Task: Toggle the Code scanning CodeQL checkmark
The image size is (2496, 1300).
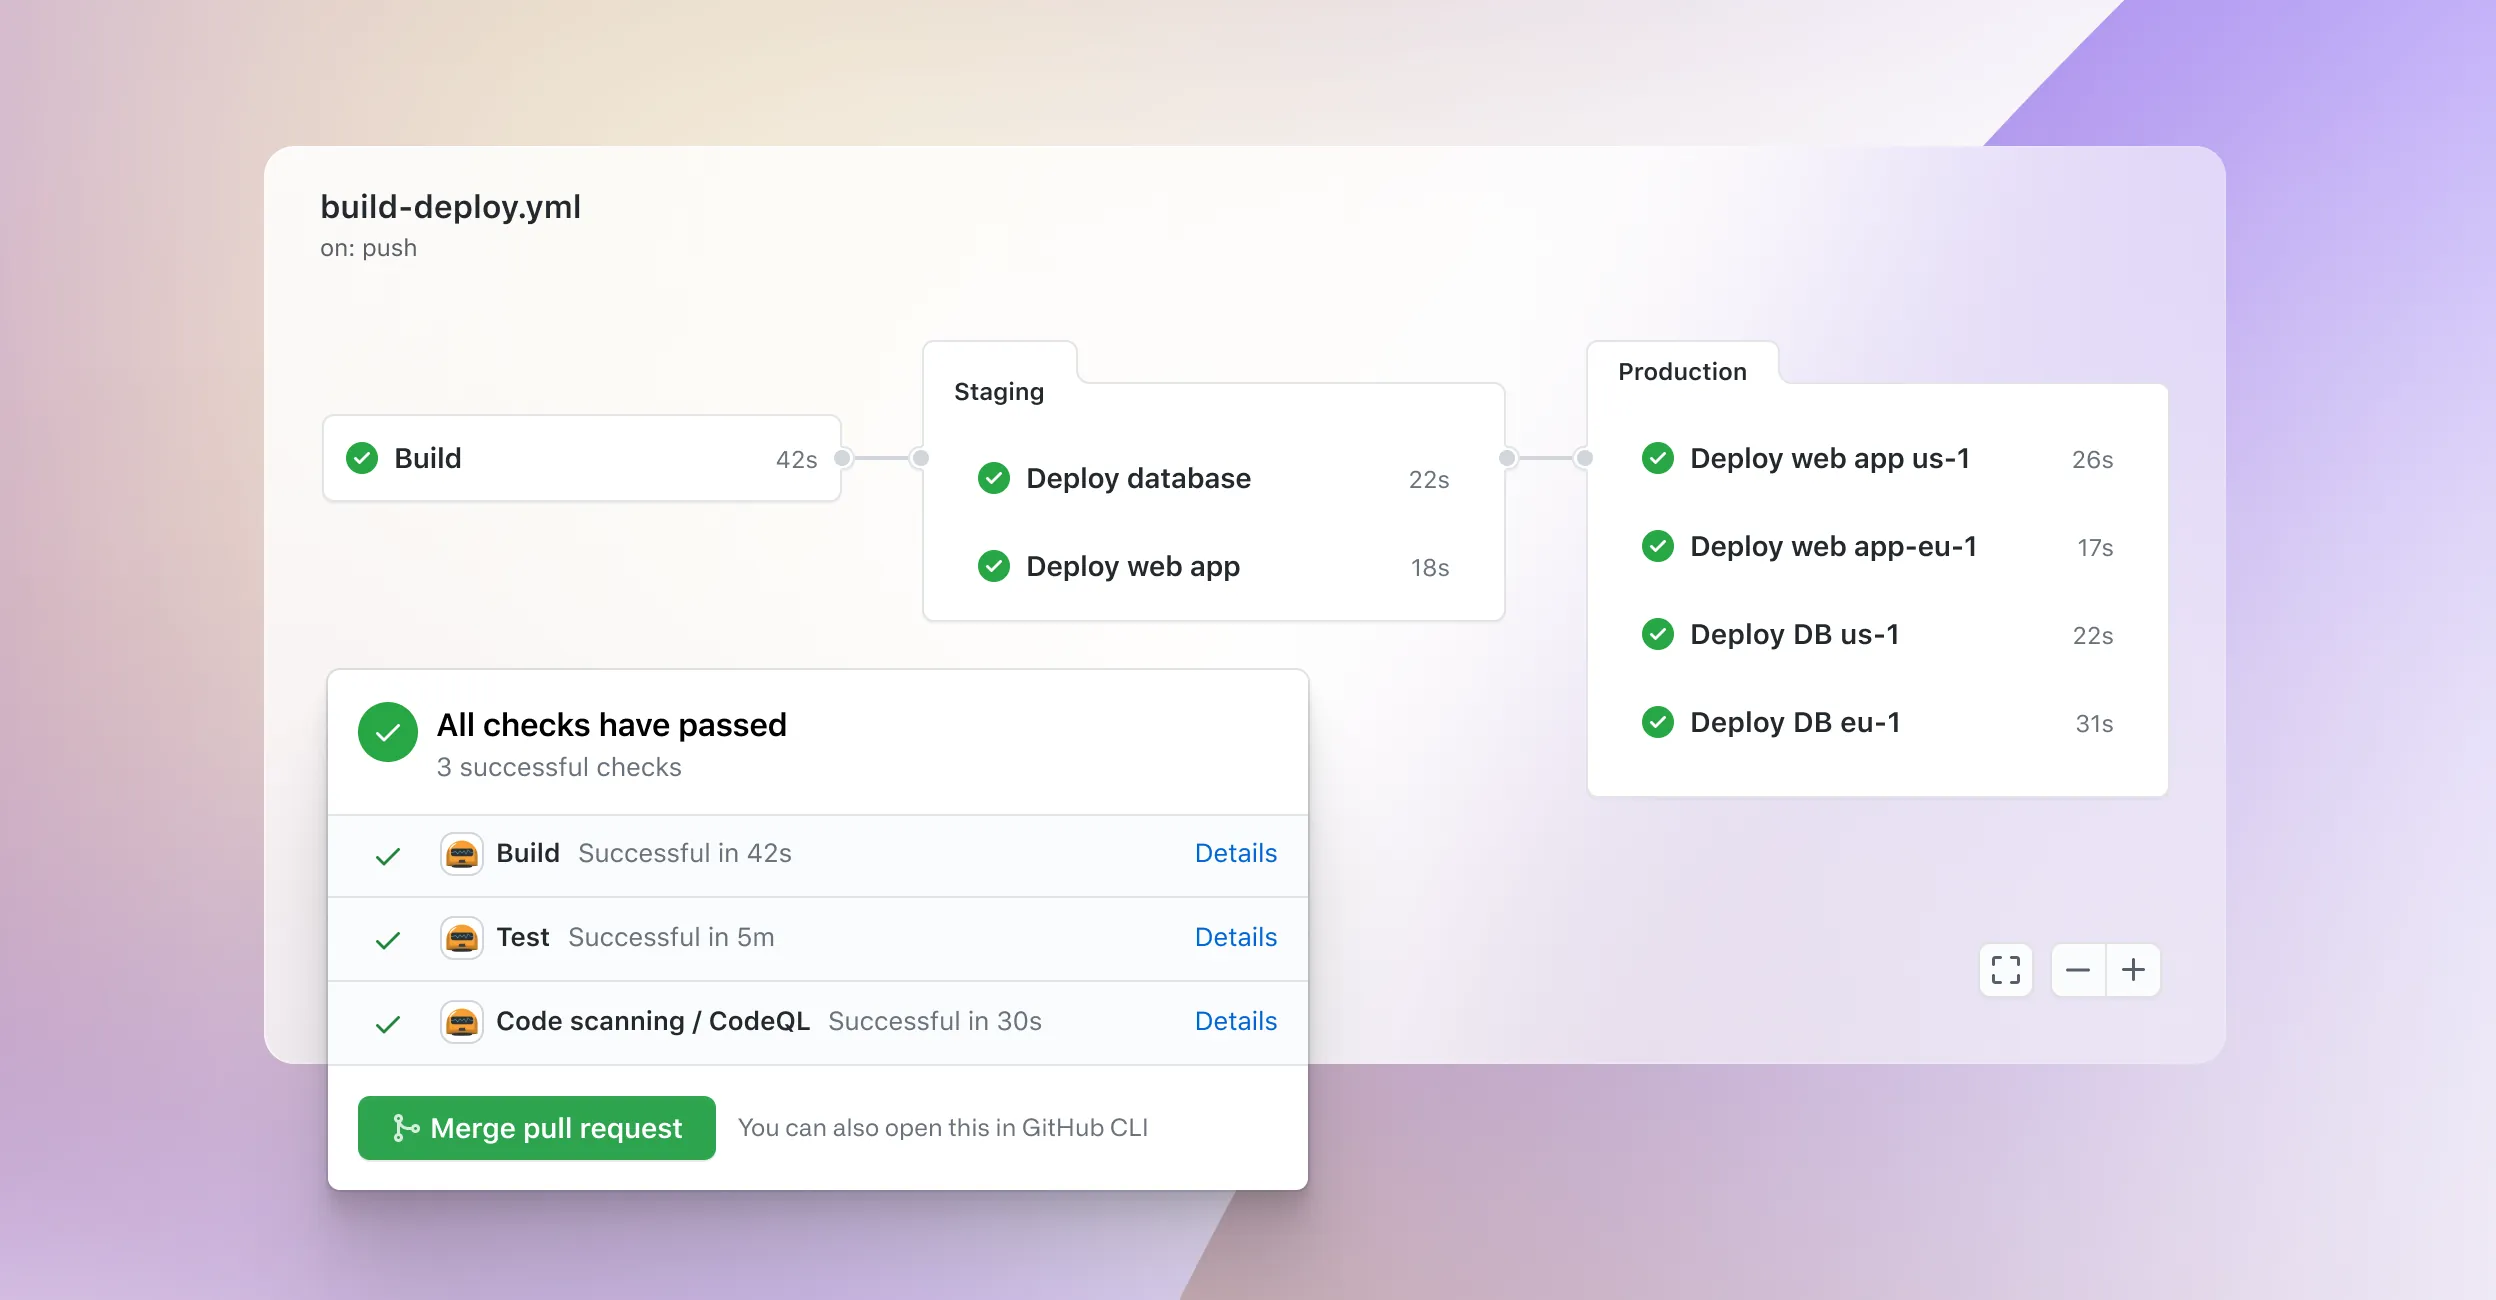Action: tap(385, 1020)
